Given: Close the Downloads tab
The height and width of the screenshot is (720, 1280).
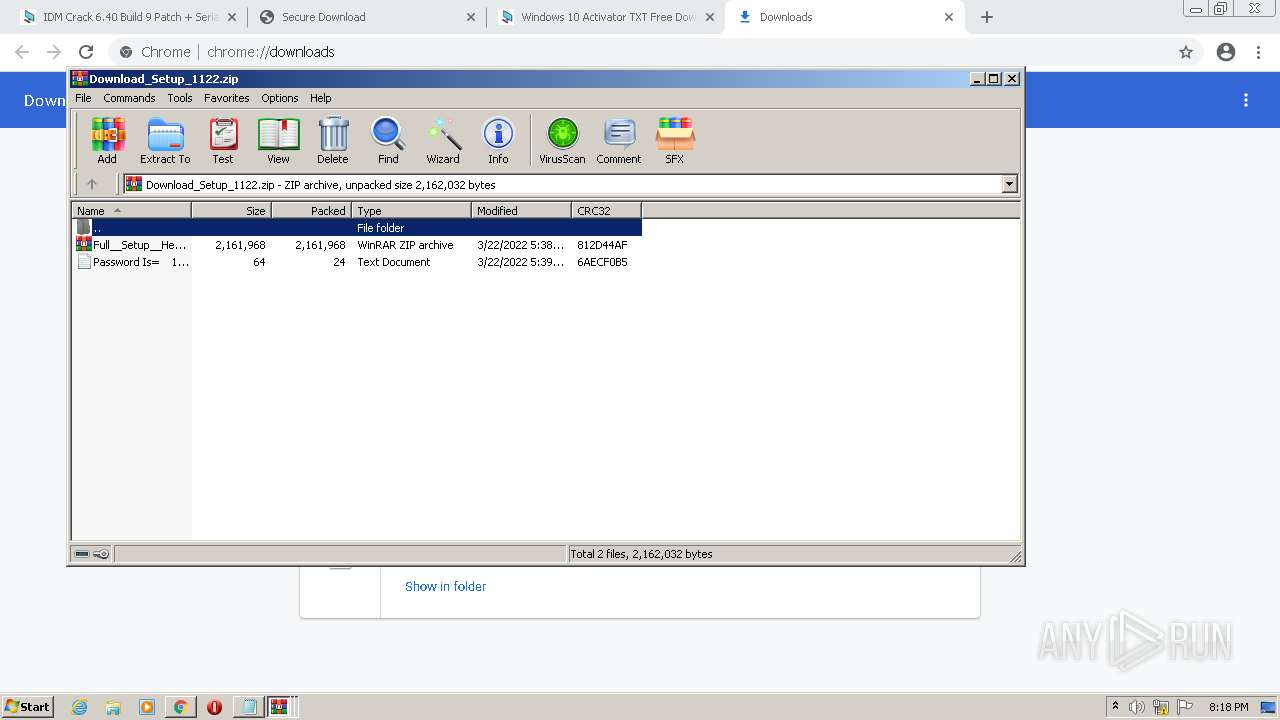Looking at the screenshot, I should (949, 17).
